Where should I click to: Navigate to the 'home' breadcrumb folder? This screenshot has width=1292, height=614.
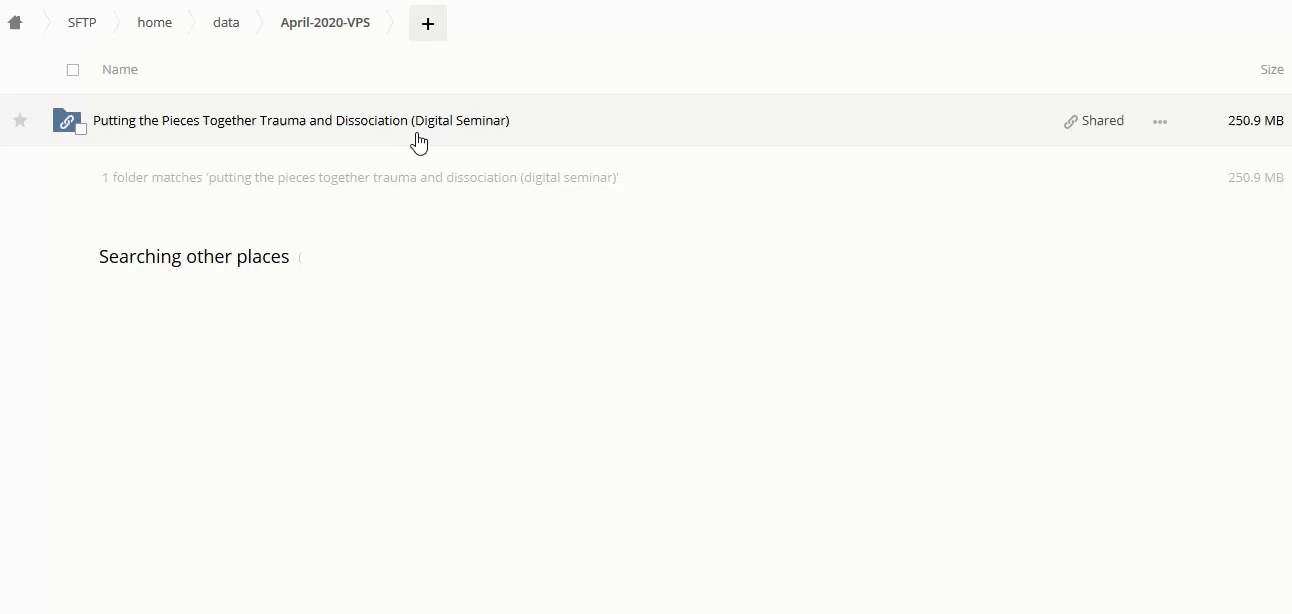154,23
